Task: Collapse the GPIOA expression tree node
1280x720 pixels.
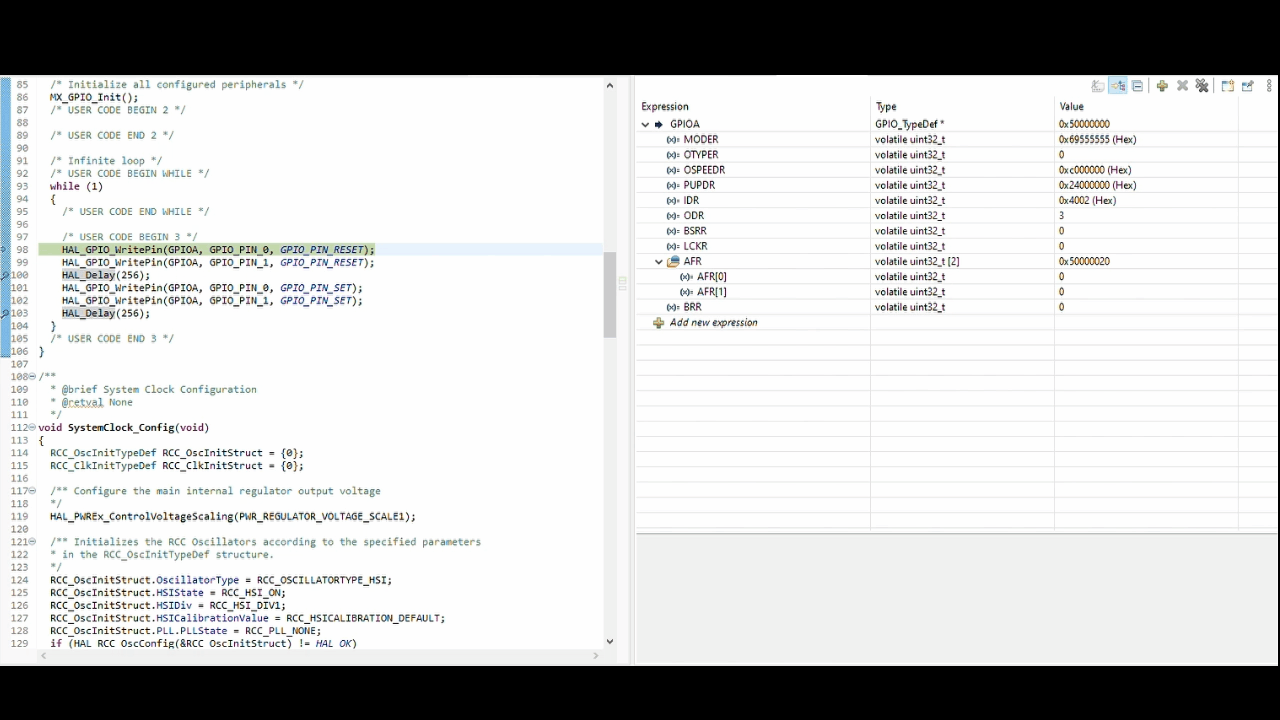Action: coord(645,125)
